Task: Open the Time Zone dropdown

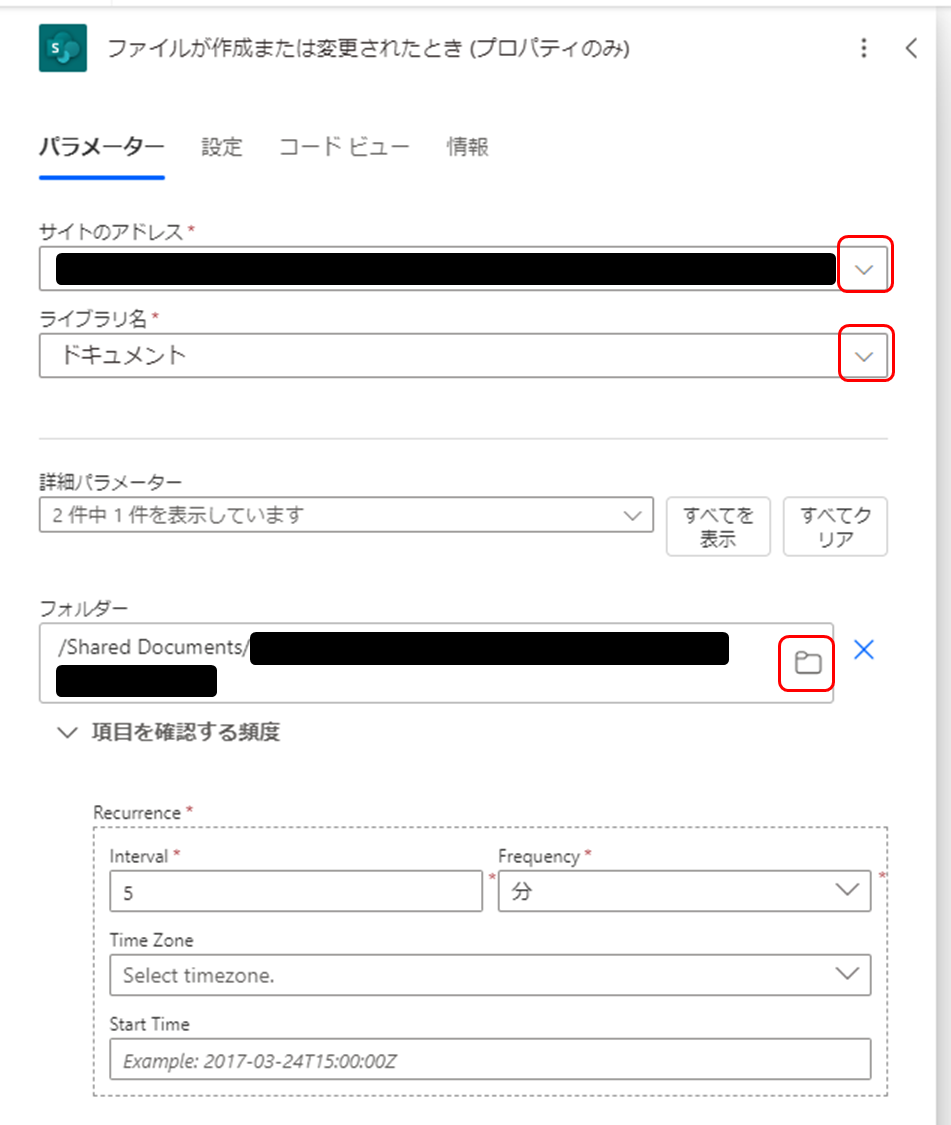Action: [490, 975]
